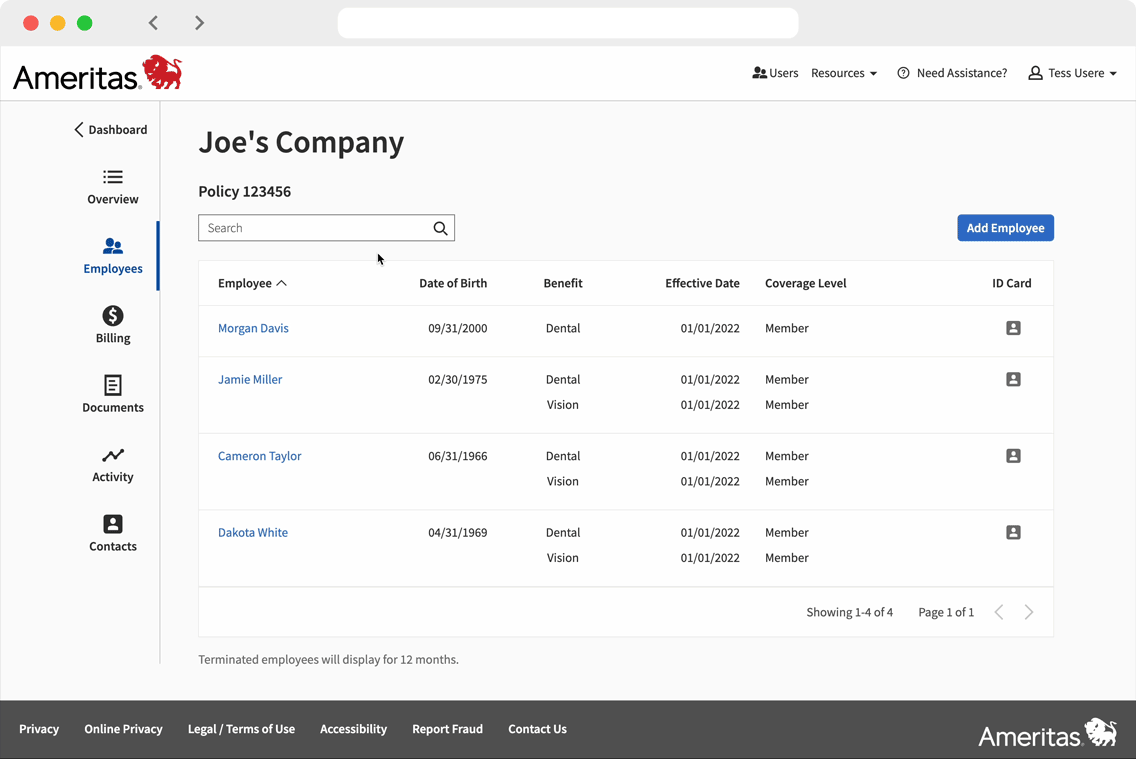Open the Activity page
Image resolution: width=1136 pixels, height=759 pixels.
113,464
